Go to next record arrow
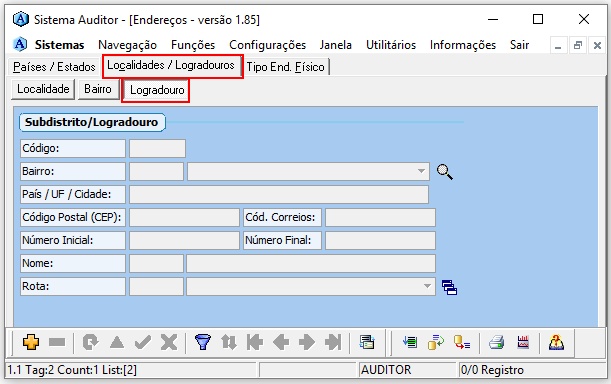 click(x=307, y=342)
